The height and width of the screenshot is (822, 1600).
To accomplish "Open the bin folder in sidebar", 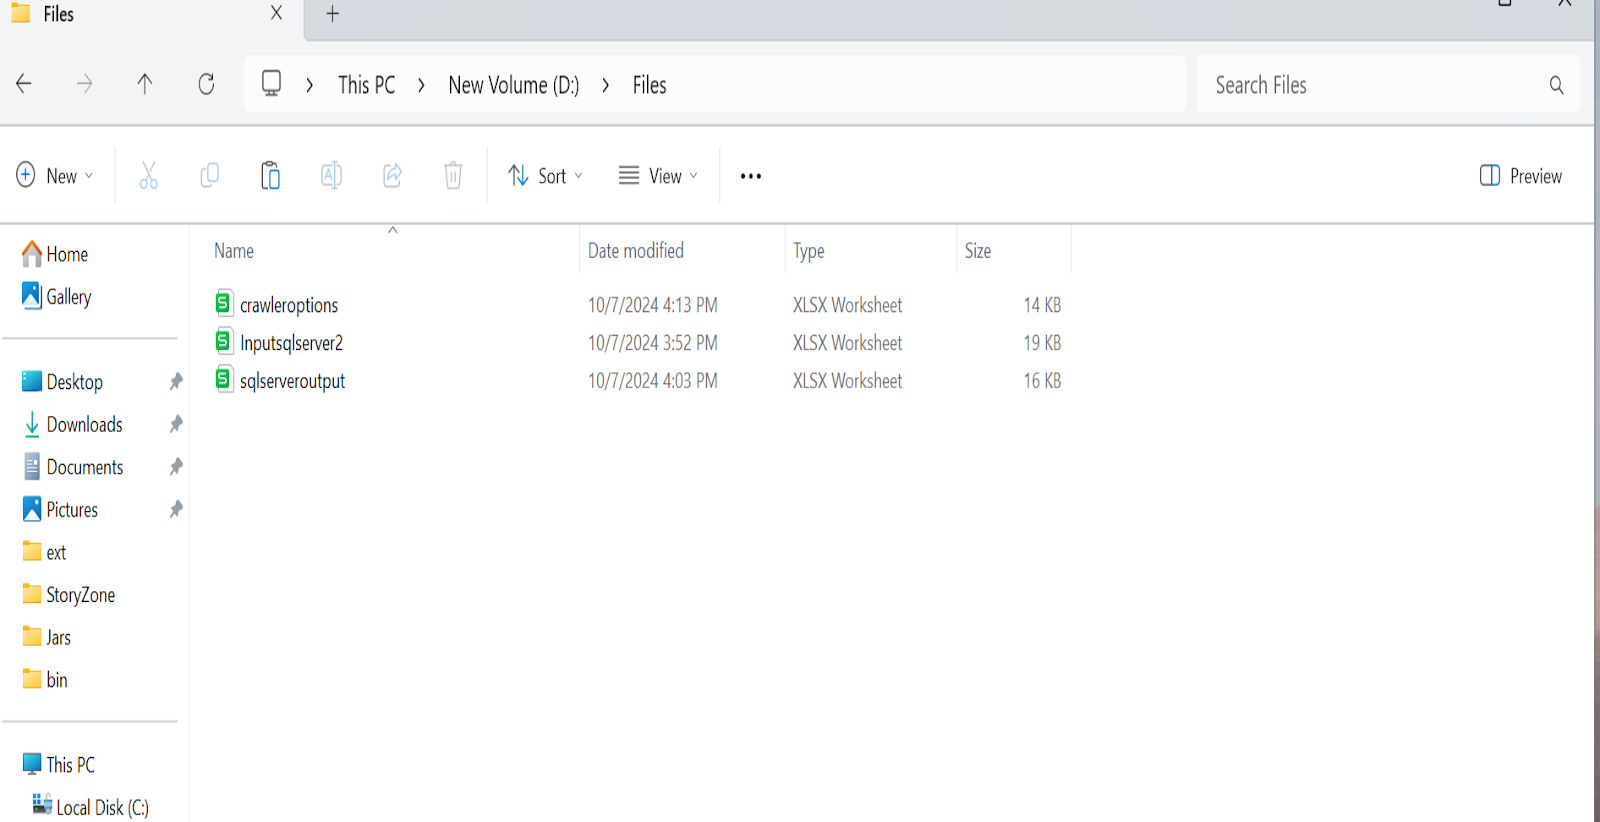I will pos(44,679).
